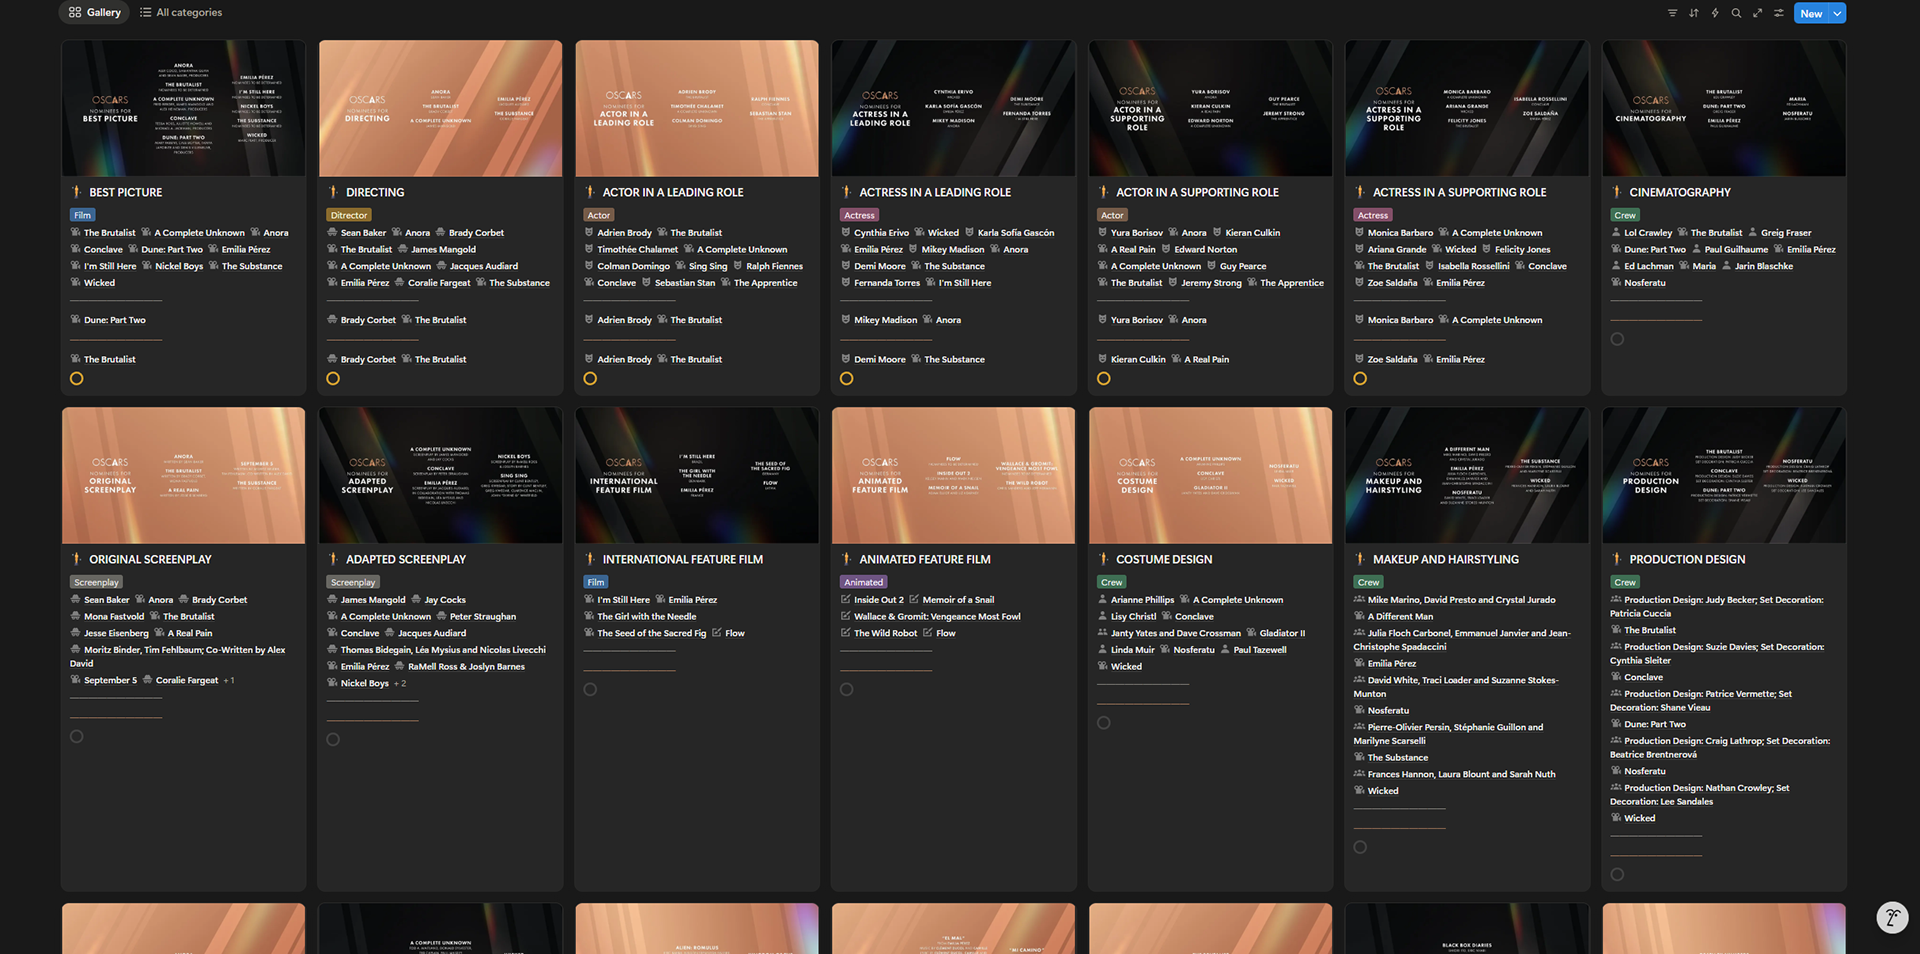Click the page icon beside ANIMATED FEATURE FILM

[x=847, y=559]
